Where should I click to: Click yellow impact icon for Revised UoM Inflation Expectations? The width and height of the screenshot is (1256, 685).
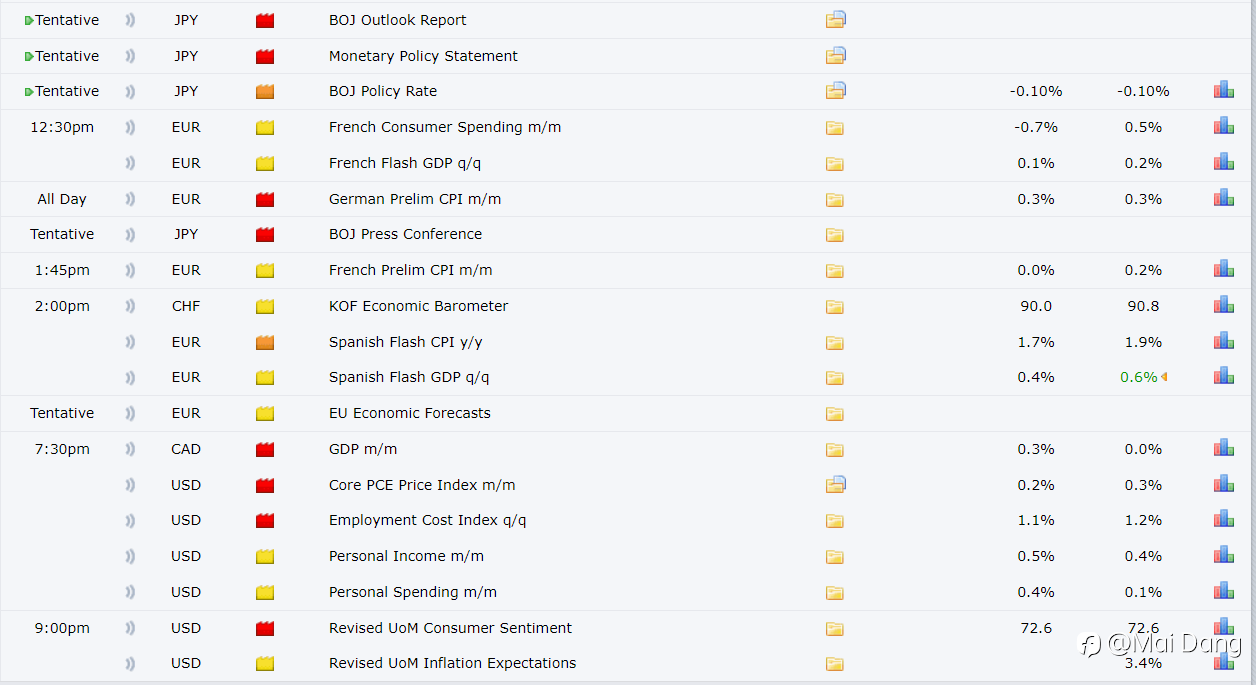pyautogui.click(x=265, y=663)
